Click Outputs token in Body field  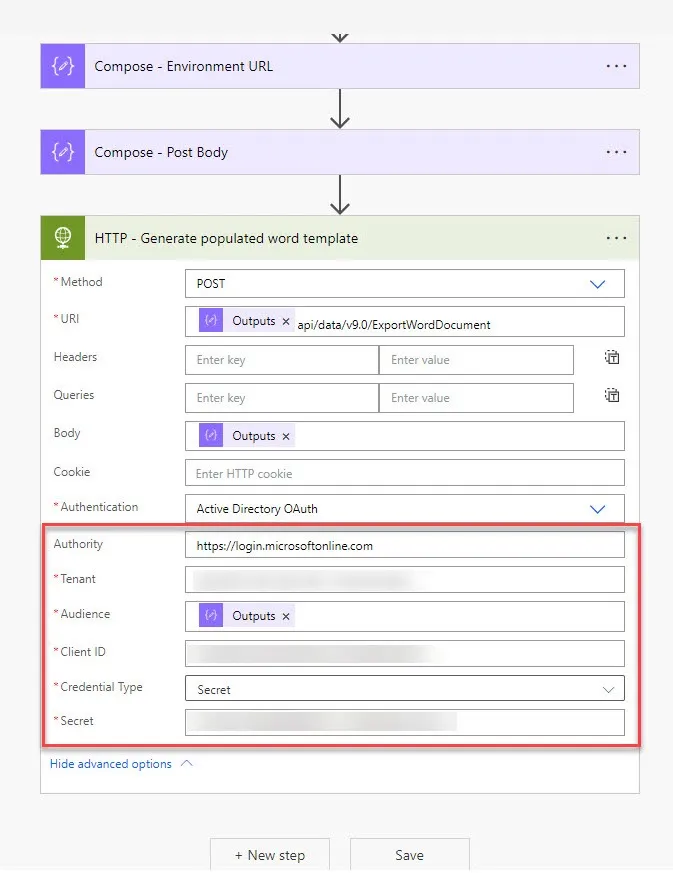coord(246,436)
